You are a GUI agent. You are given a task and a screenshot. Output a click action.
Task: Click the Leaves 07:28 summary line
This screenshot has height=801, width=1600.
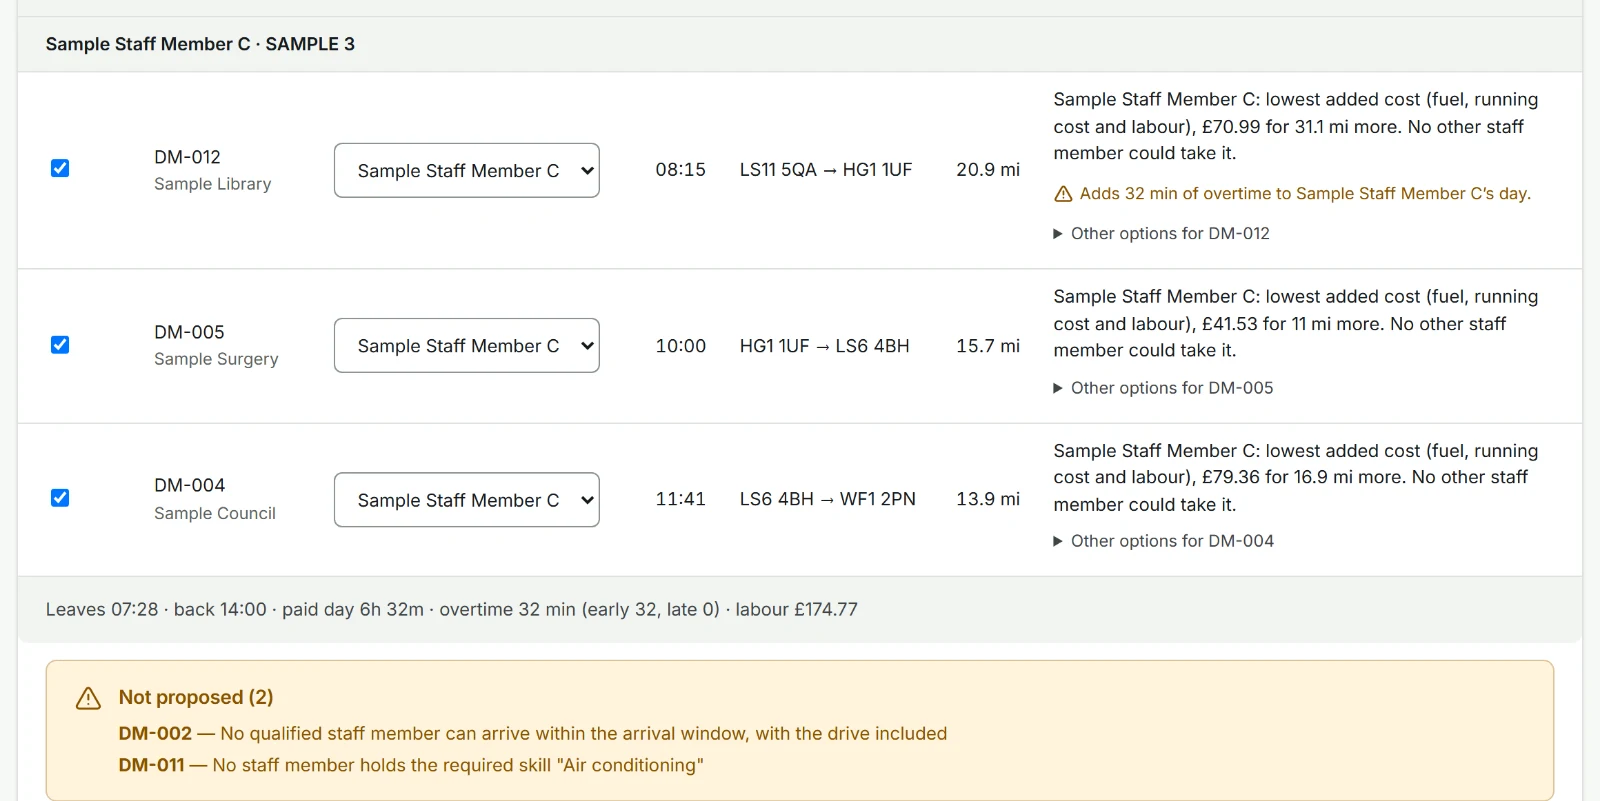click(452, 609)
